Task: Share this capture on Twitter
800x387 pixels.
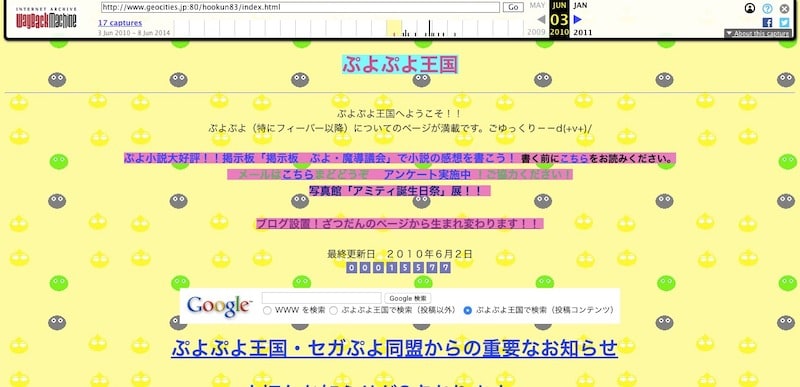Action: click(784, 22)
